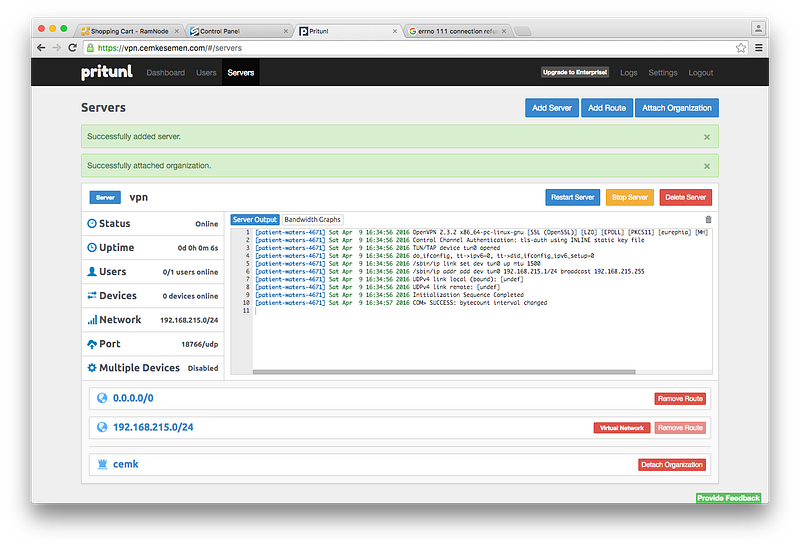
Task: Click the 'Disabled' multiple devices value
Action: [203, 368]
